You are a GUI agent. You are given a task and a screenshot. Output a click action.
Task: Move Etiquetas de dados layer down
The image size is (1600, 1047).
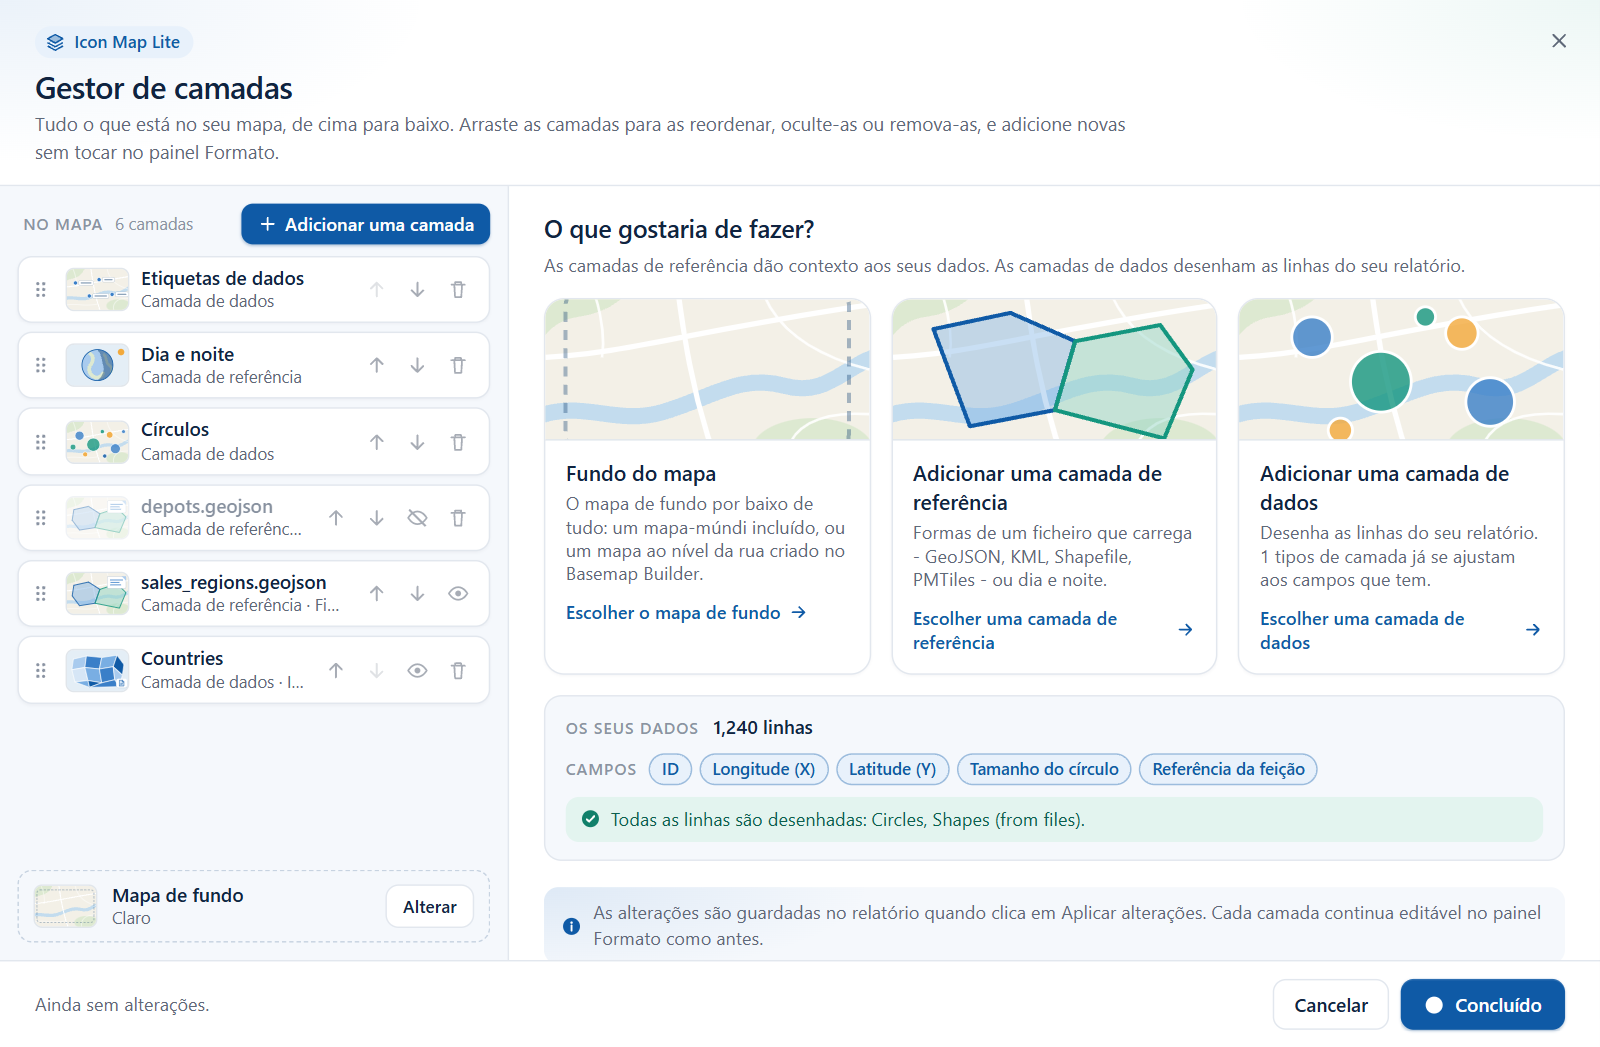click(417, 290)
